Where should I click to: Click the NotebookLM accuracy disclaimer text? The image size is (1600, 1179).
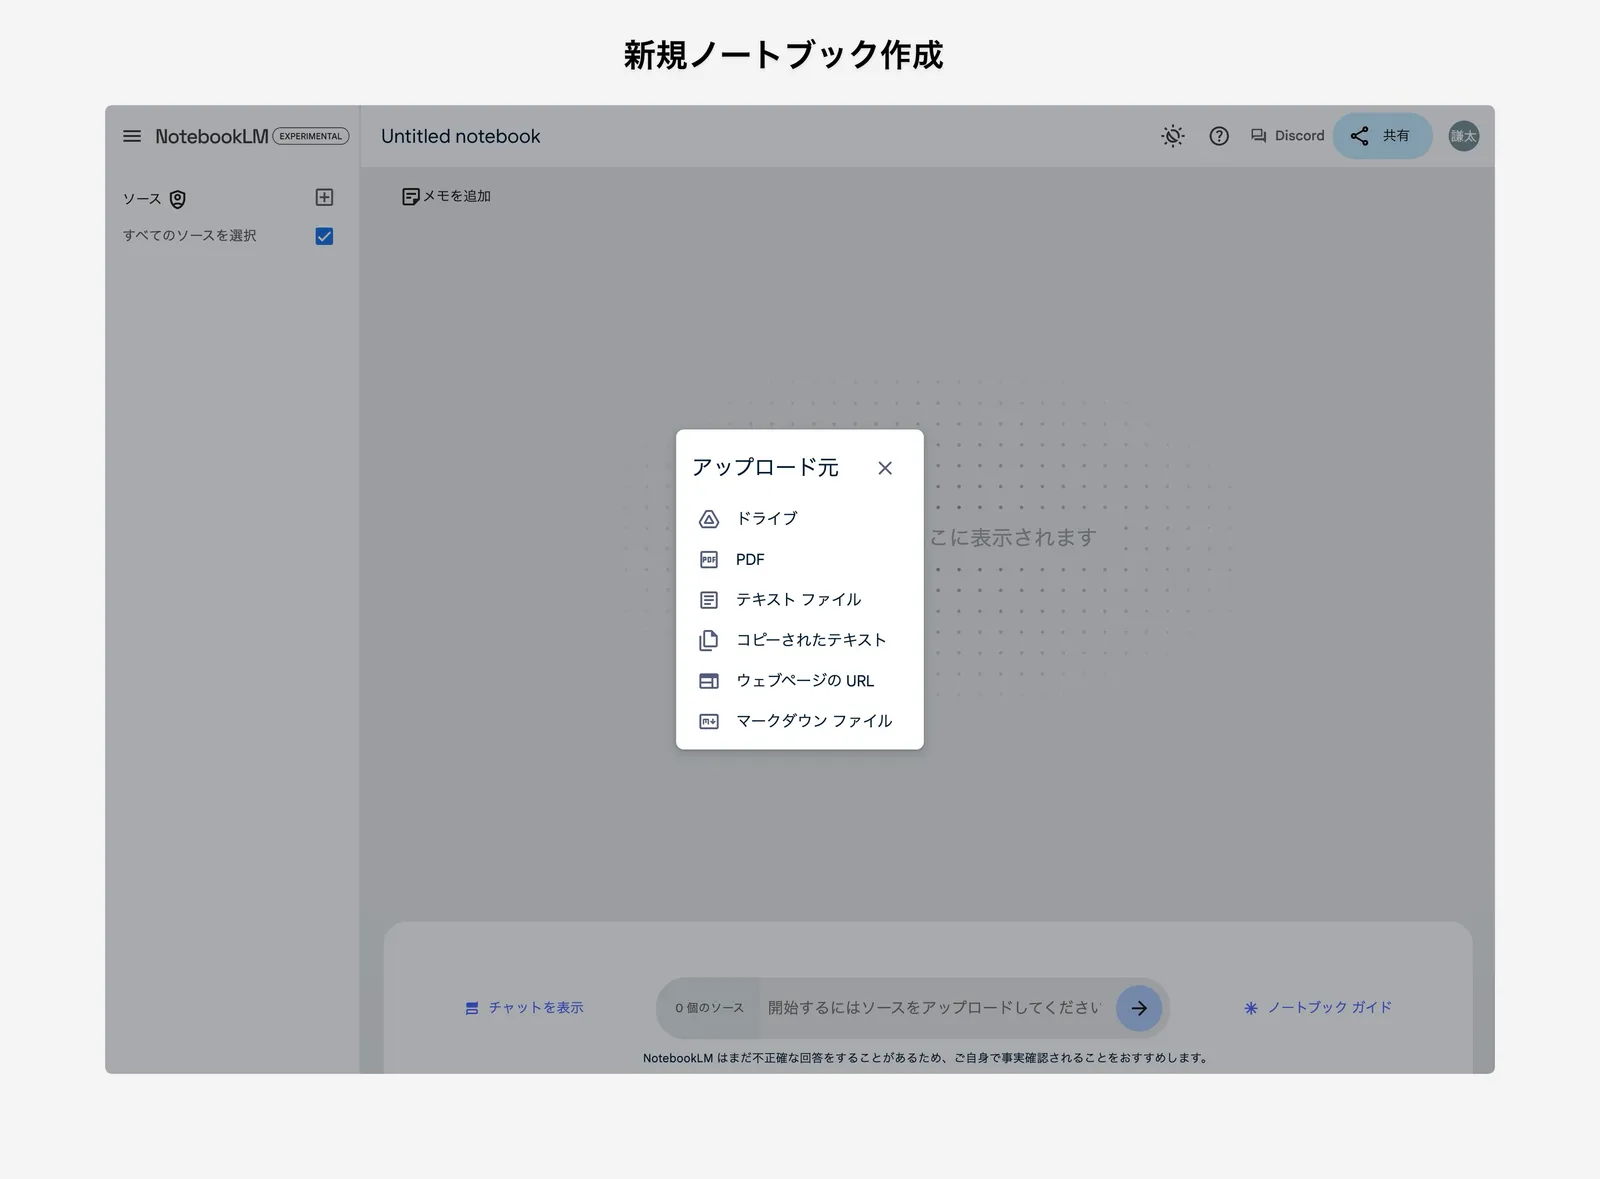[926, 1058]
